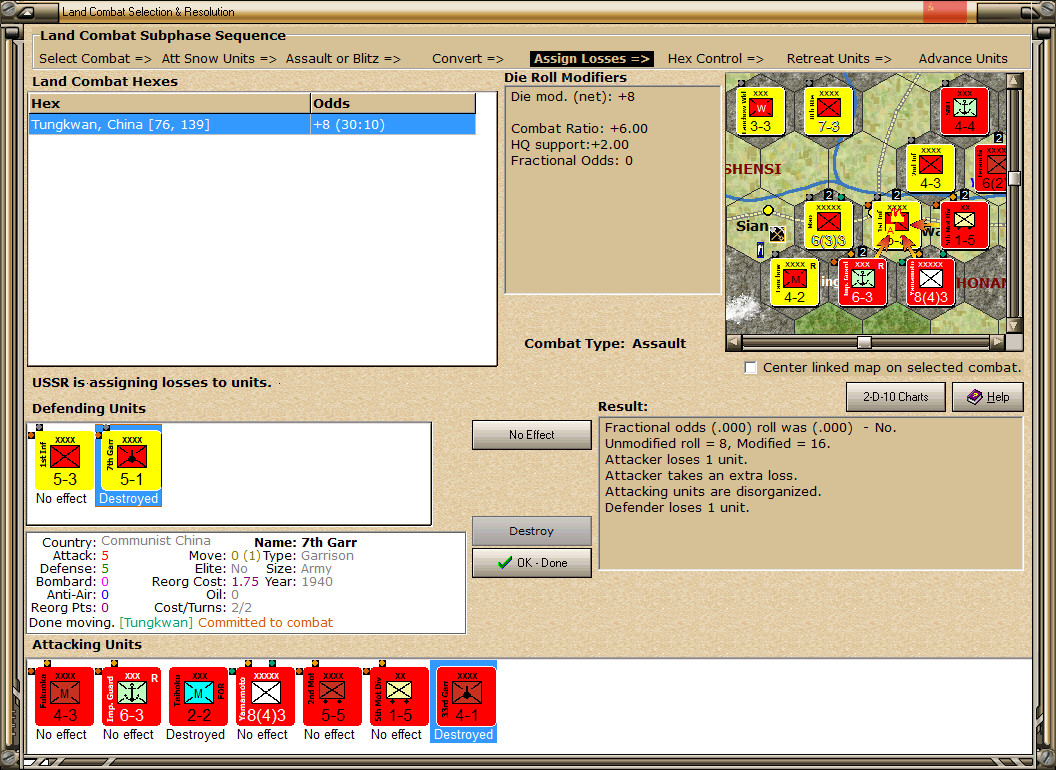Click the Advance Units subphase step

963,59
